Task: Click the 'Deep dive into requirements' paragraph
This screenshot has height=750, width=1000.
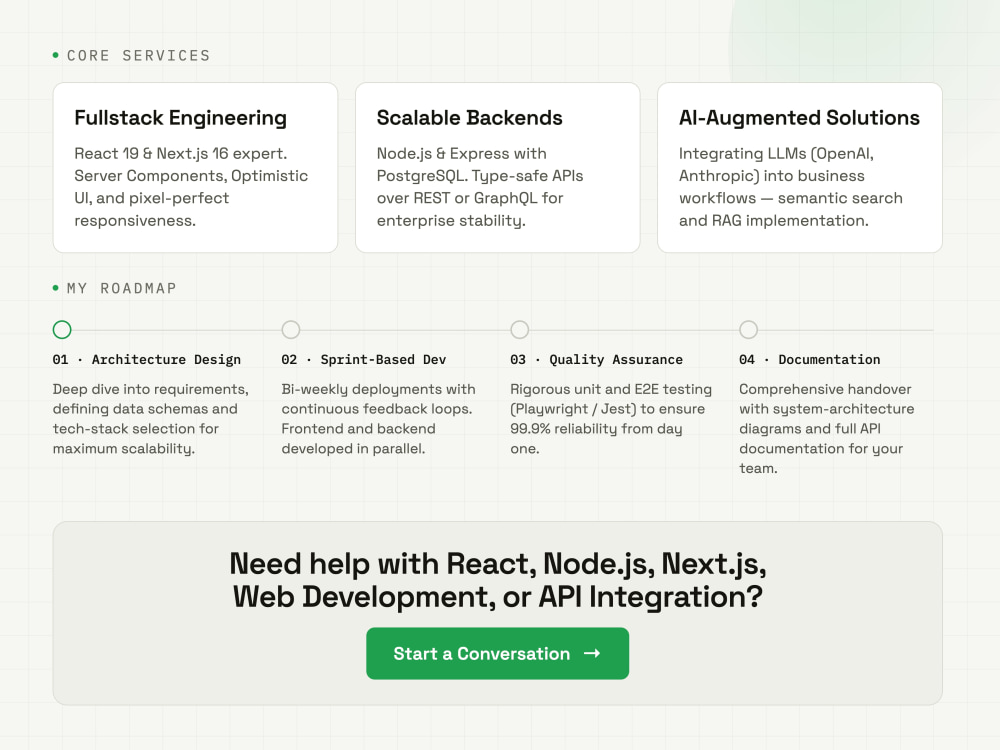Action: coord(151,418)
